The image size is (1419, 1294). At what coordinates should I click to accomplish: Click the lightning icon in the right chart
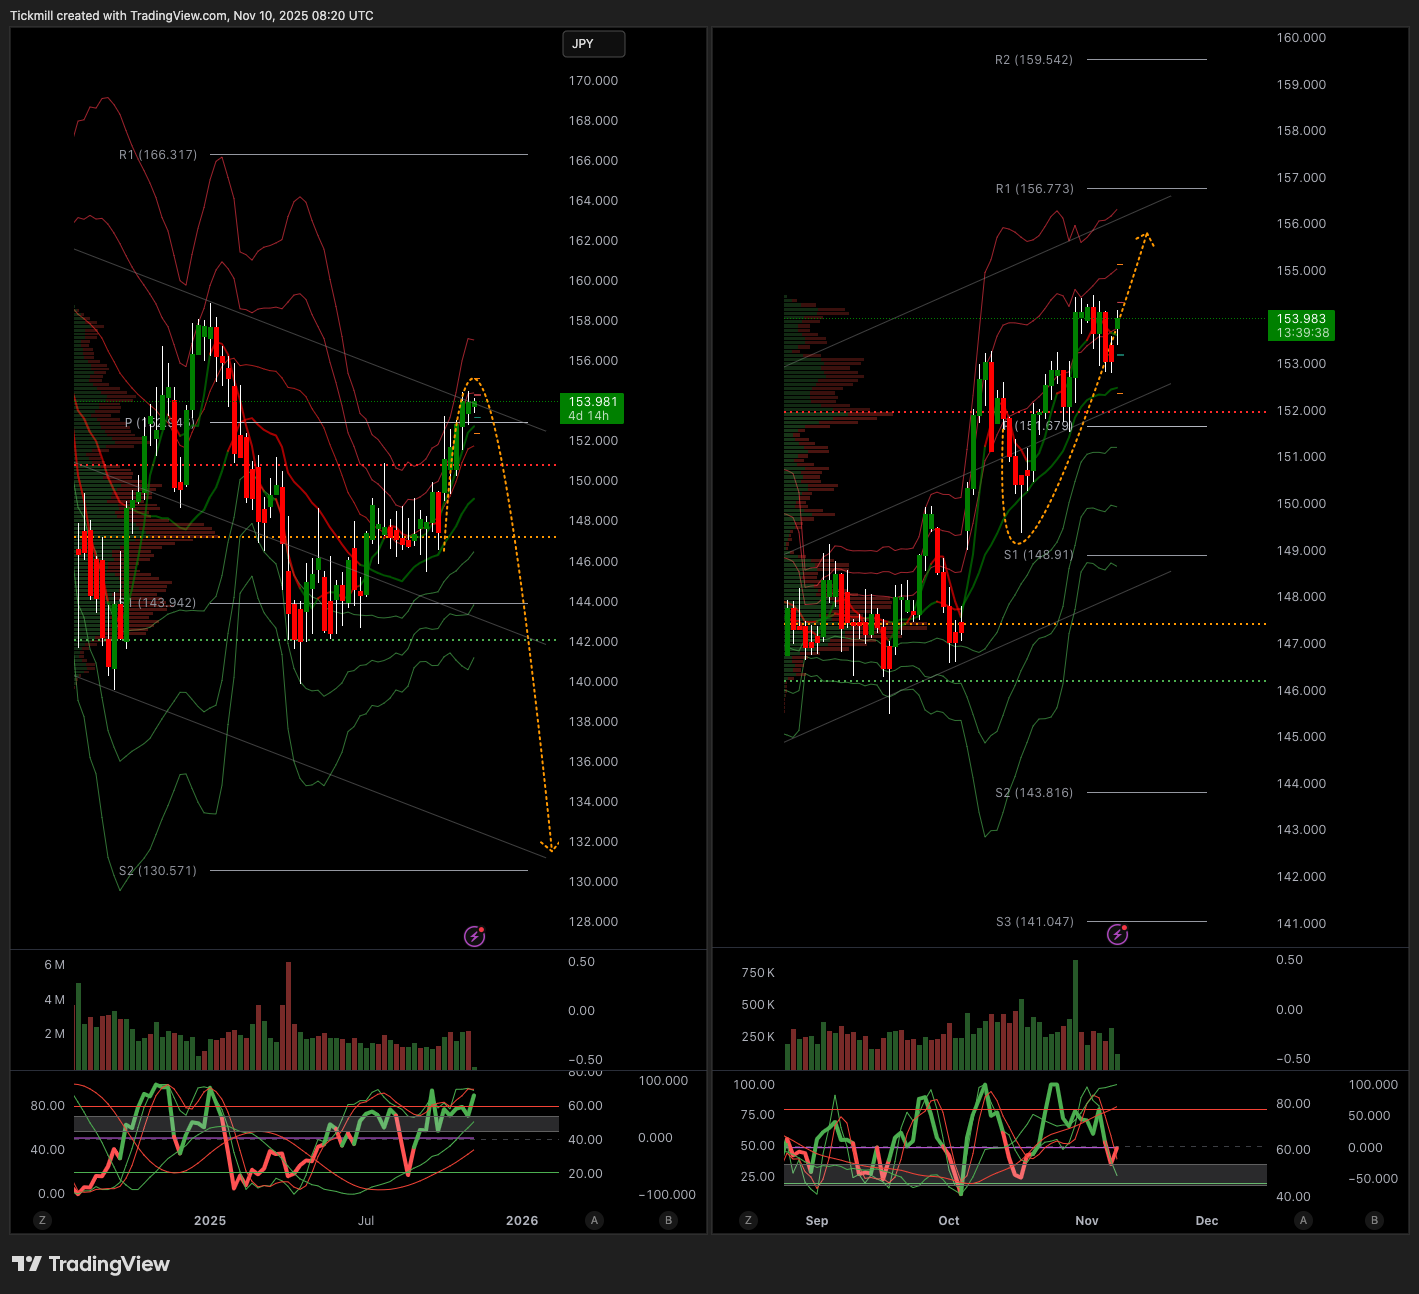(1118, 934)
